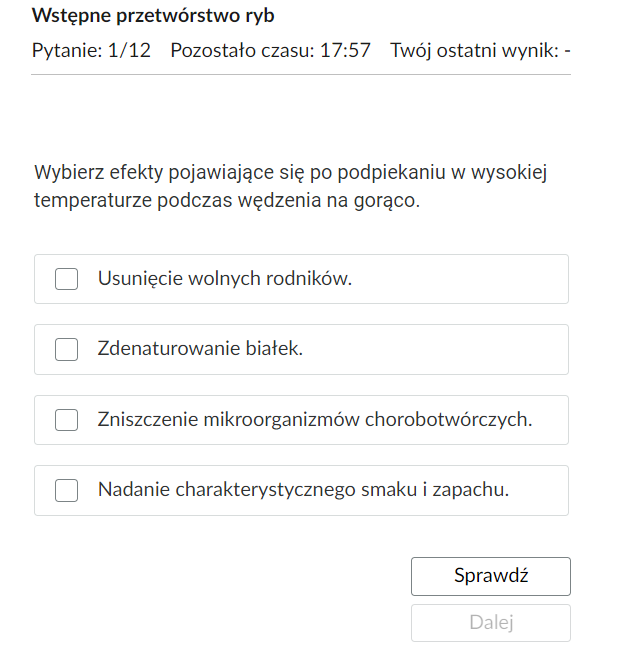Click the question line starting with Wybierz efekty
The image size is (628, 659).
pyautogui.click(x=290, y=173)
